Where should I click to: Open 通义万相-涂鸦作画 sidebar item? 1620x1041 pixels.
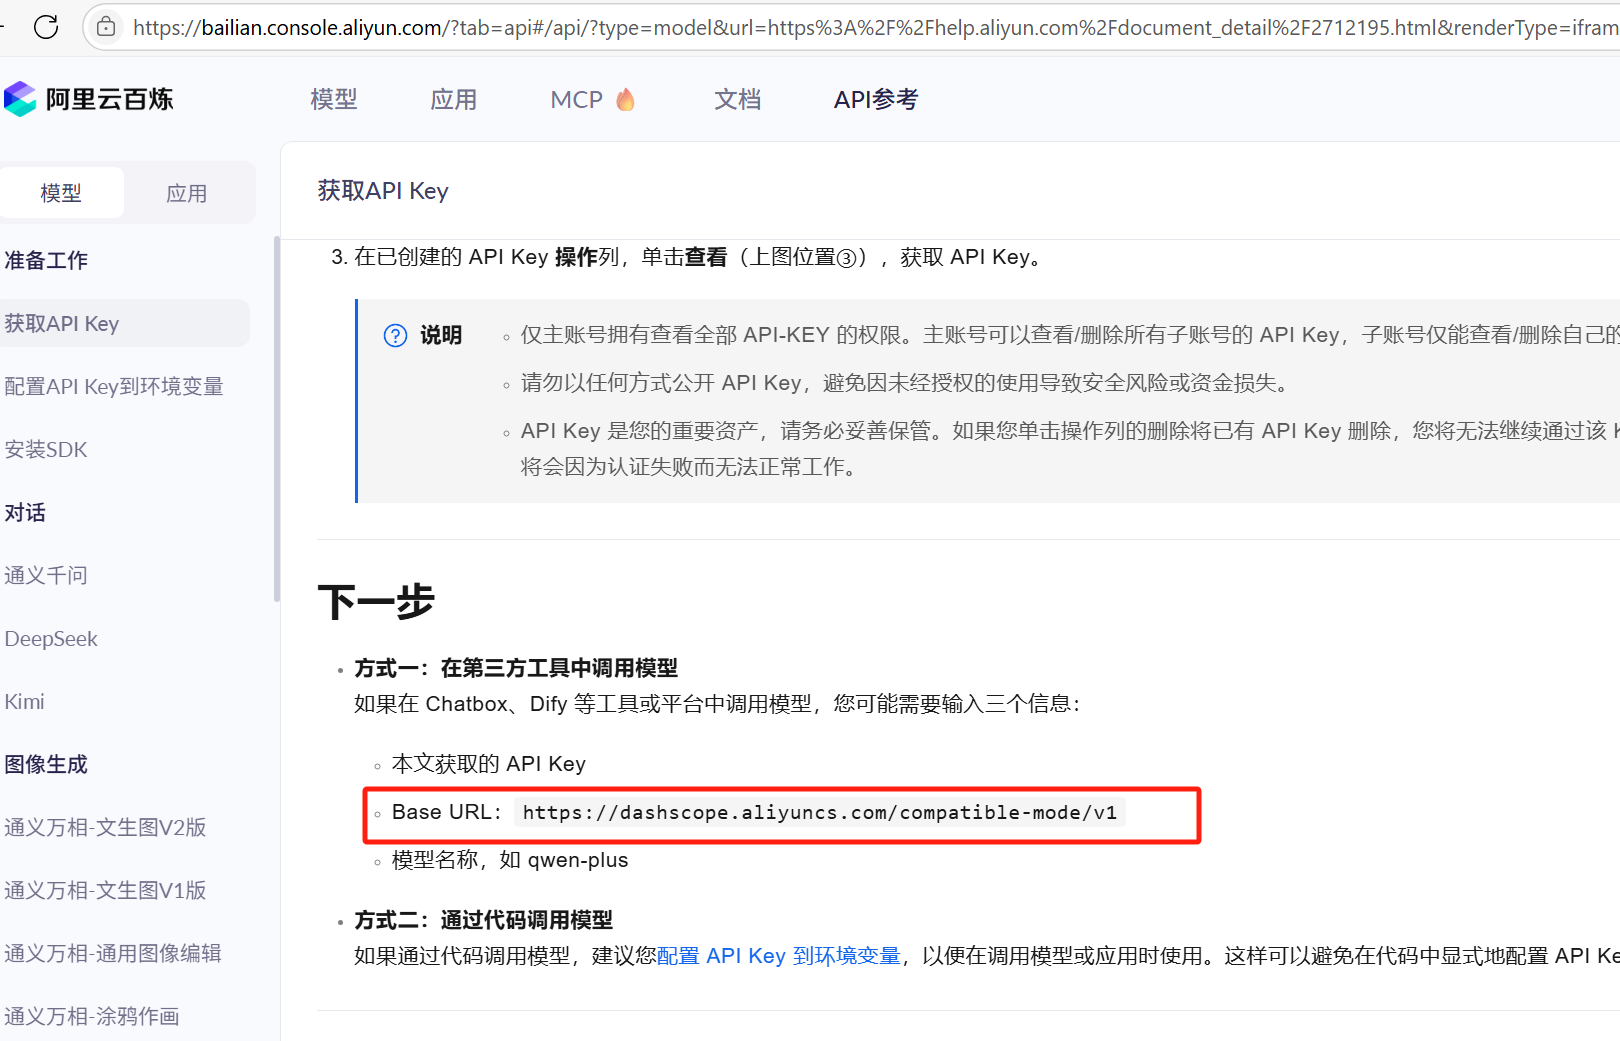pyautogui.click(x=92, y=1016)
